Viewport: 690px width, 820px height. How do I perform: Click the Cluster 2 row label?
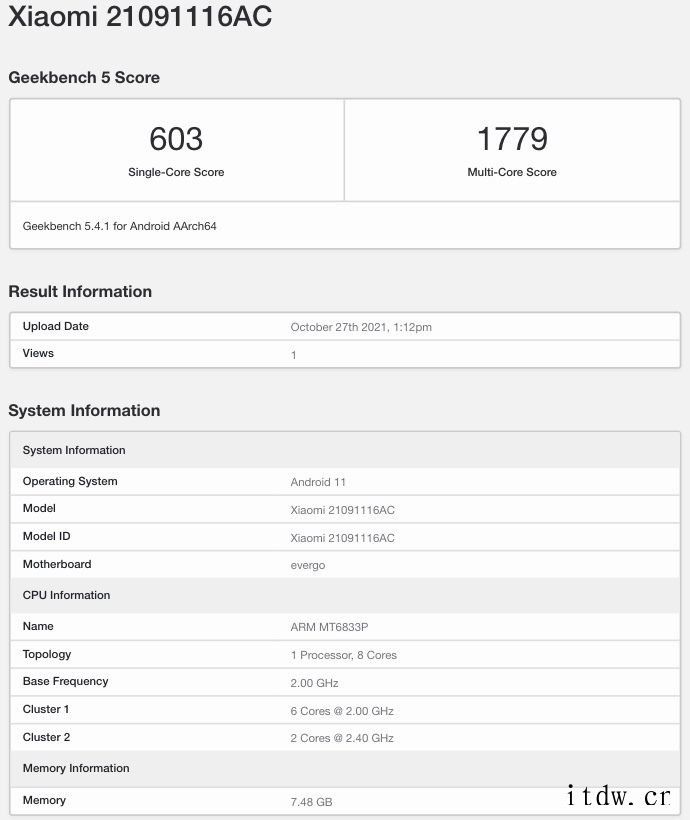point(47,737)
